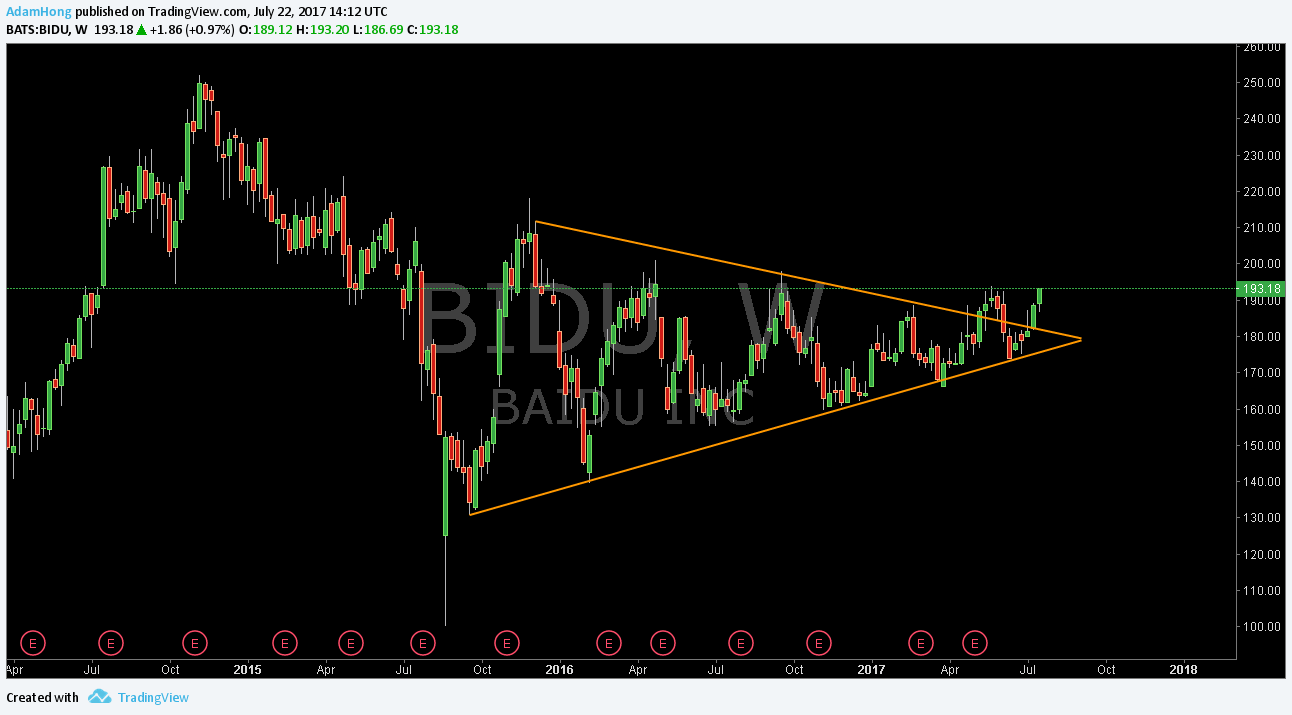1292x715 pixels.
Task: Open the AdamHong author profile link
Action: tap(37, 13)
